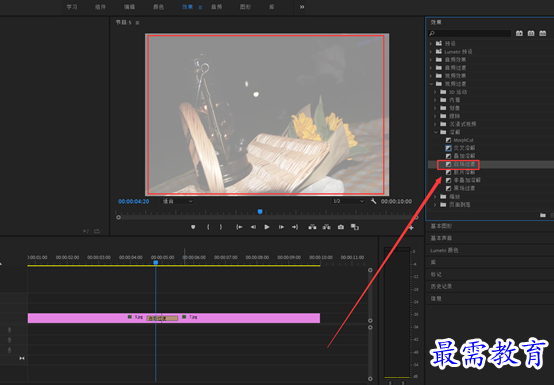Click the Comparison View icon
The image size is (554, 385).
pos(355,227)
